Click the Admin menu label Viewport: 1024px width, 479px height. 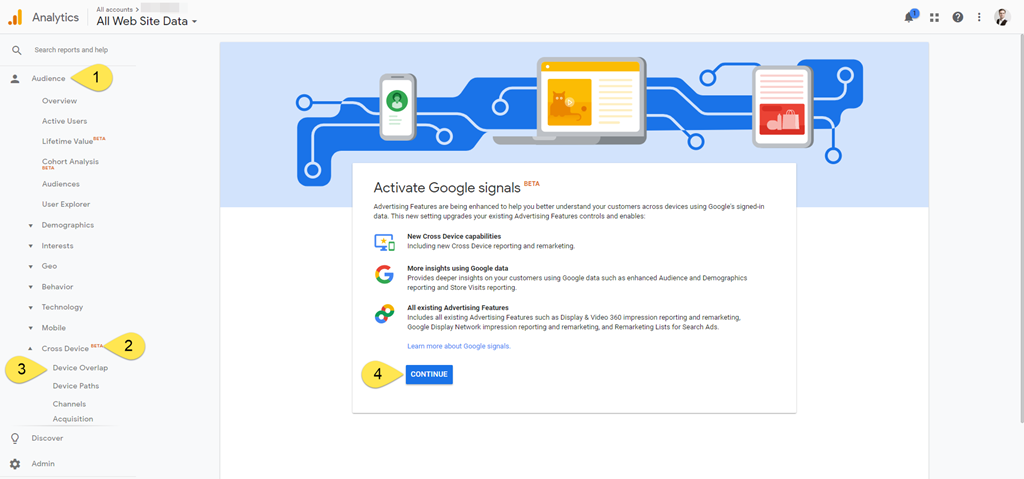[43, 464]
